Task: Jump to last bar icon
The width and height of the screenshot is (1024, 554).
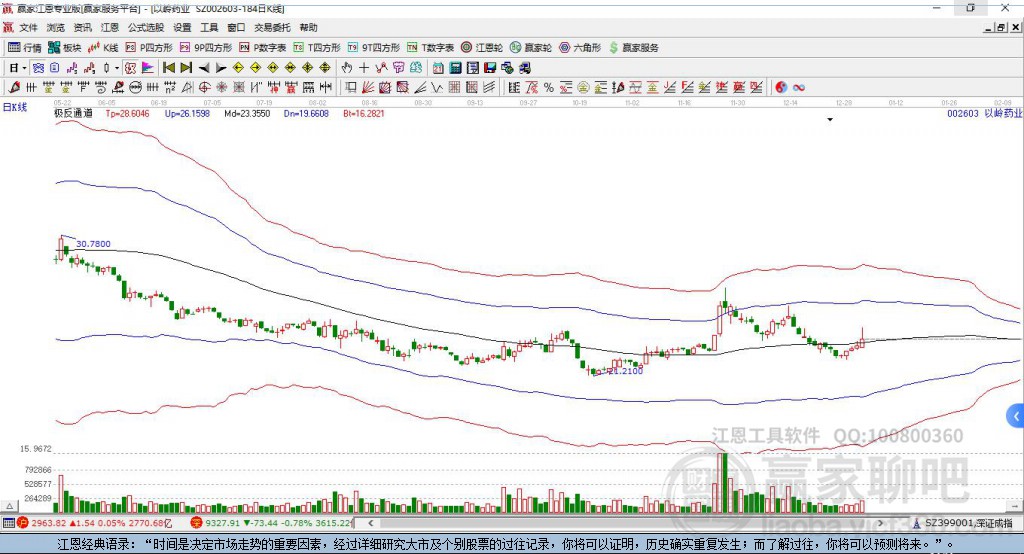Action: (186, 68)
